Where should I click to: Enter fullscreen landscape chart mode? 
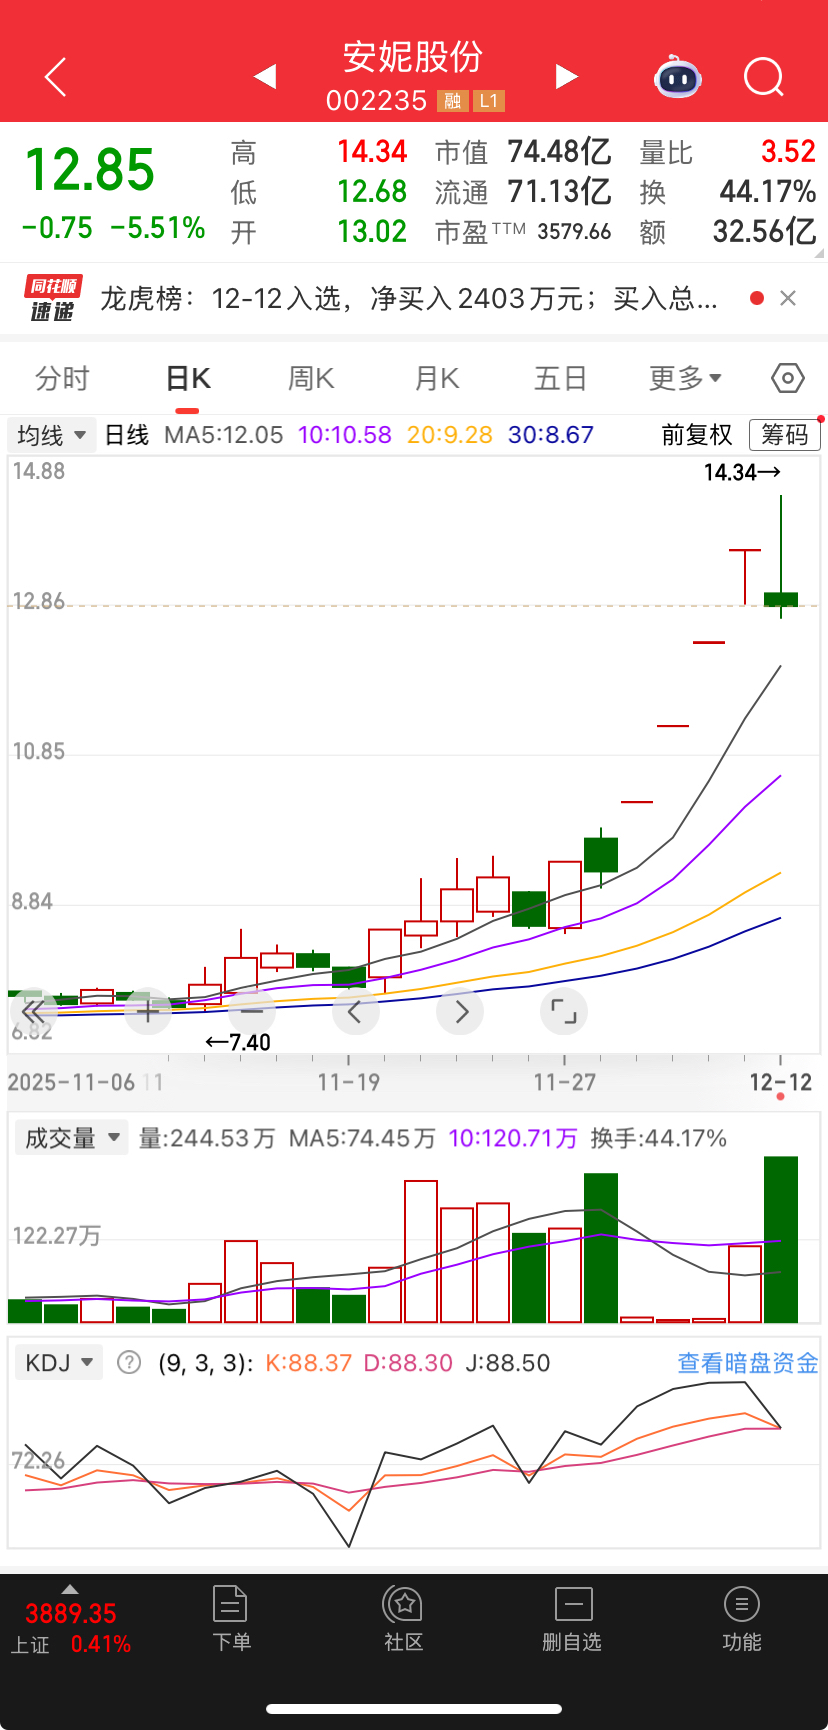tap(564, 1012)
